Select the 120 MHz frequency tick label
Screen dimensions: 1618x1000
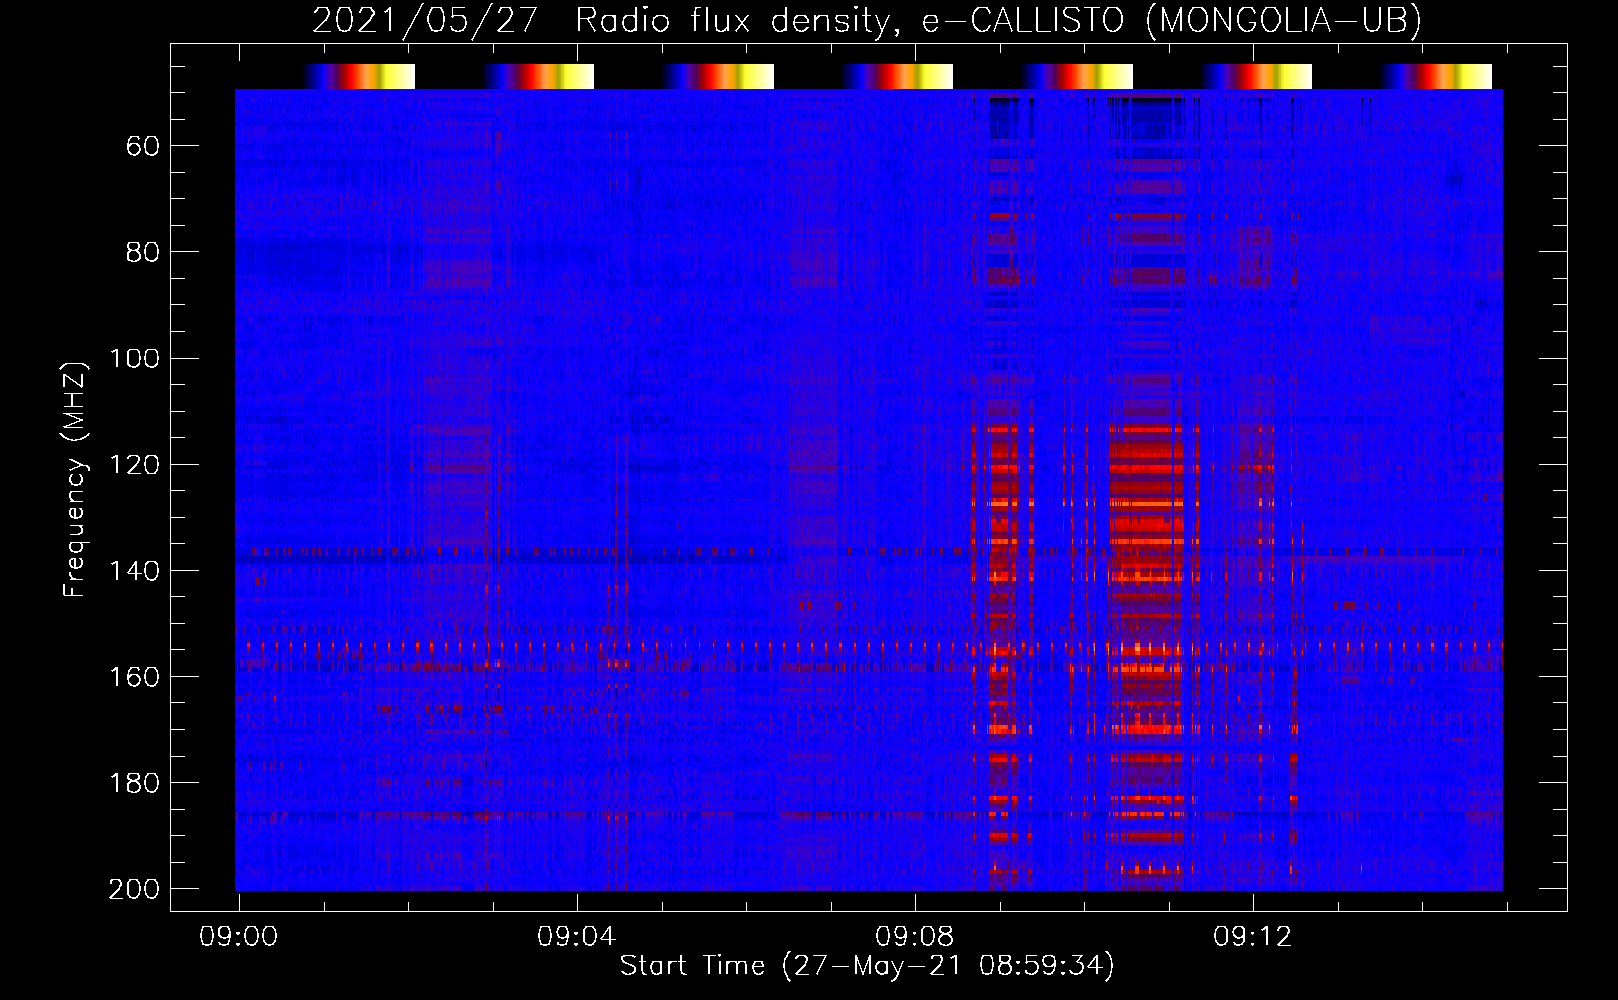click(134, 464)
